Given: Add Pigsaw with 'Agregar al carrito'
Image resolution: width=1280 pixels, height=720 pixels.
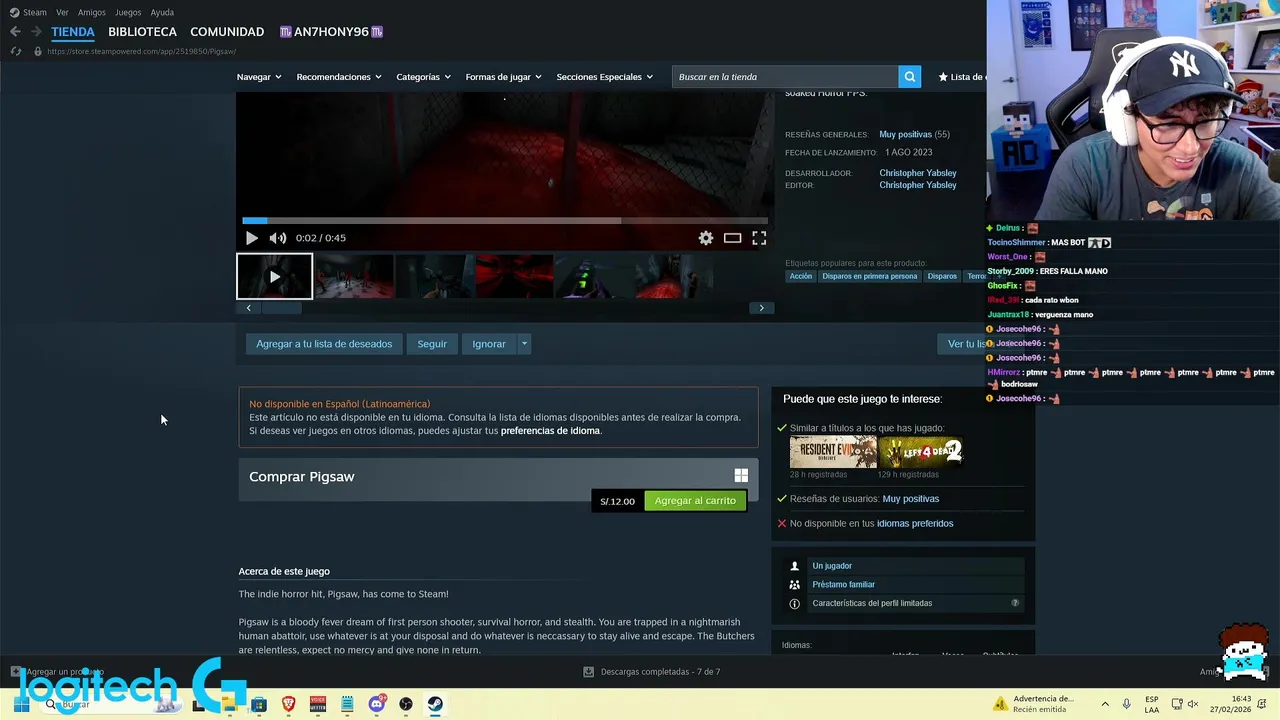Looking at the screenshot, I should coord(695,501).
